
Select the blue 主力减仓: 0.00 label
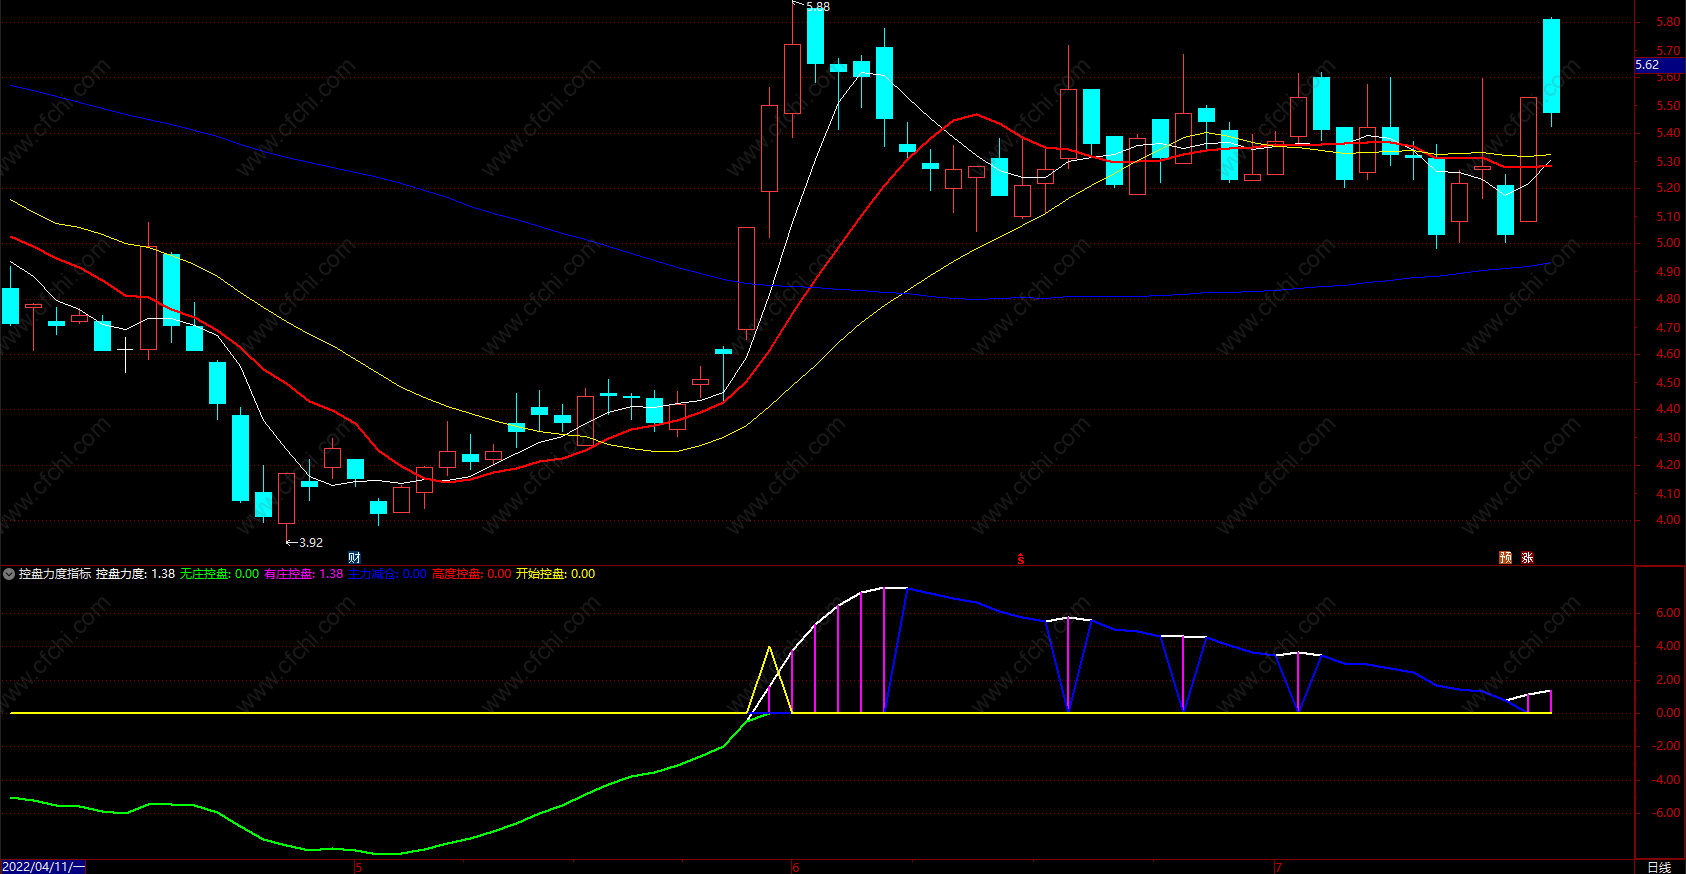click(x=387, y=574)
